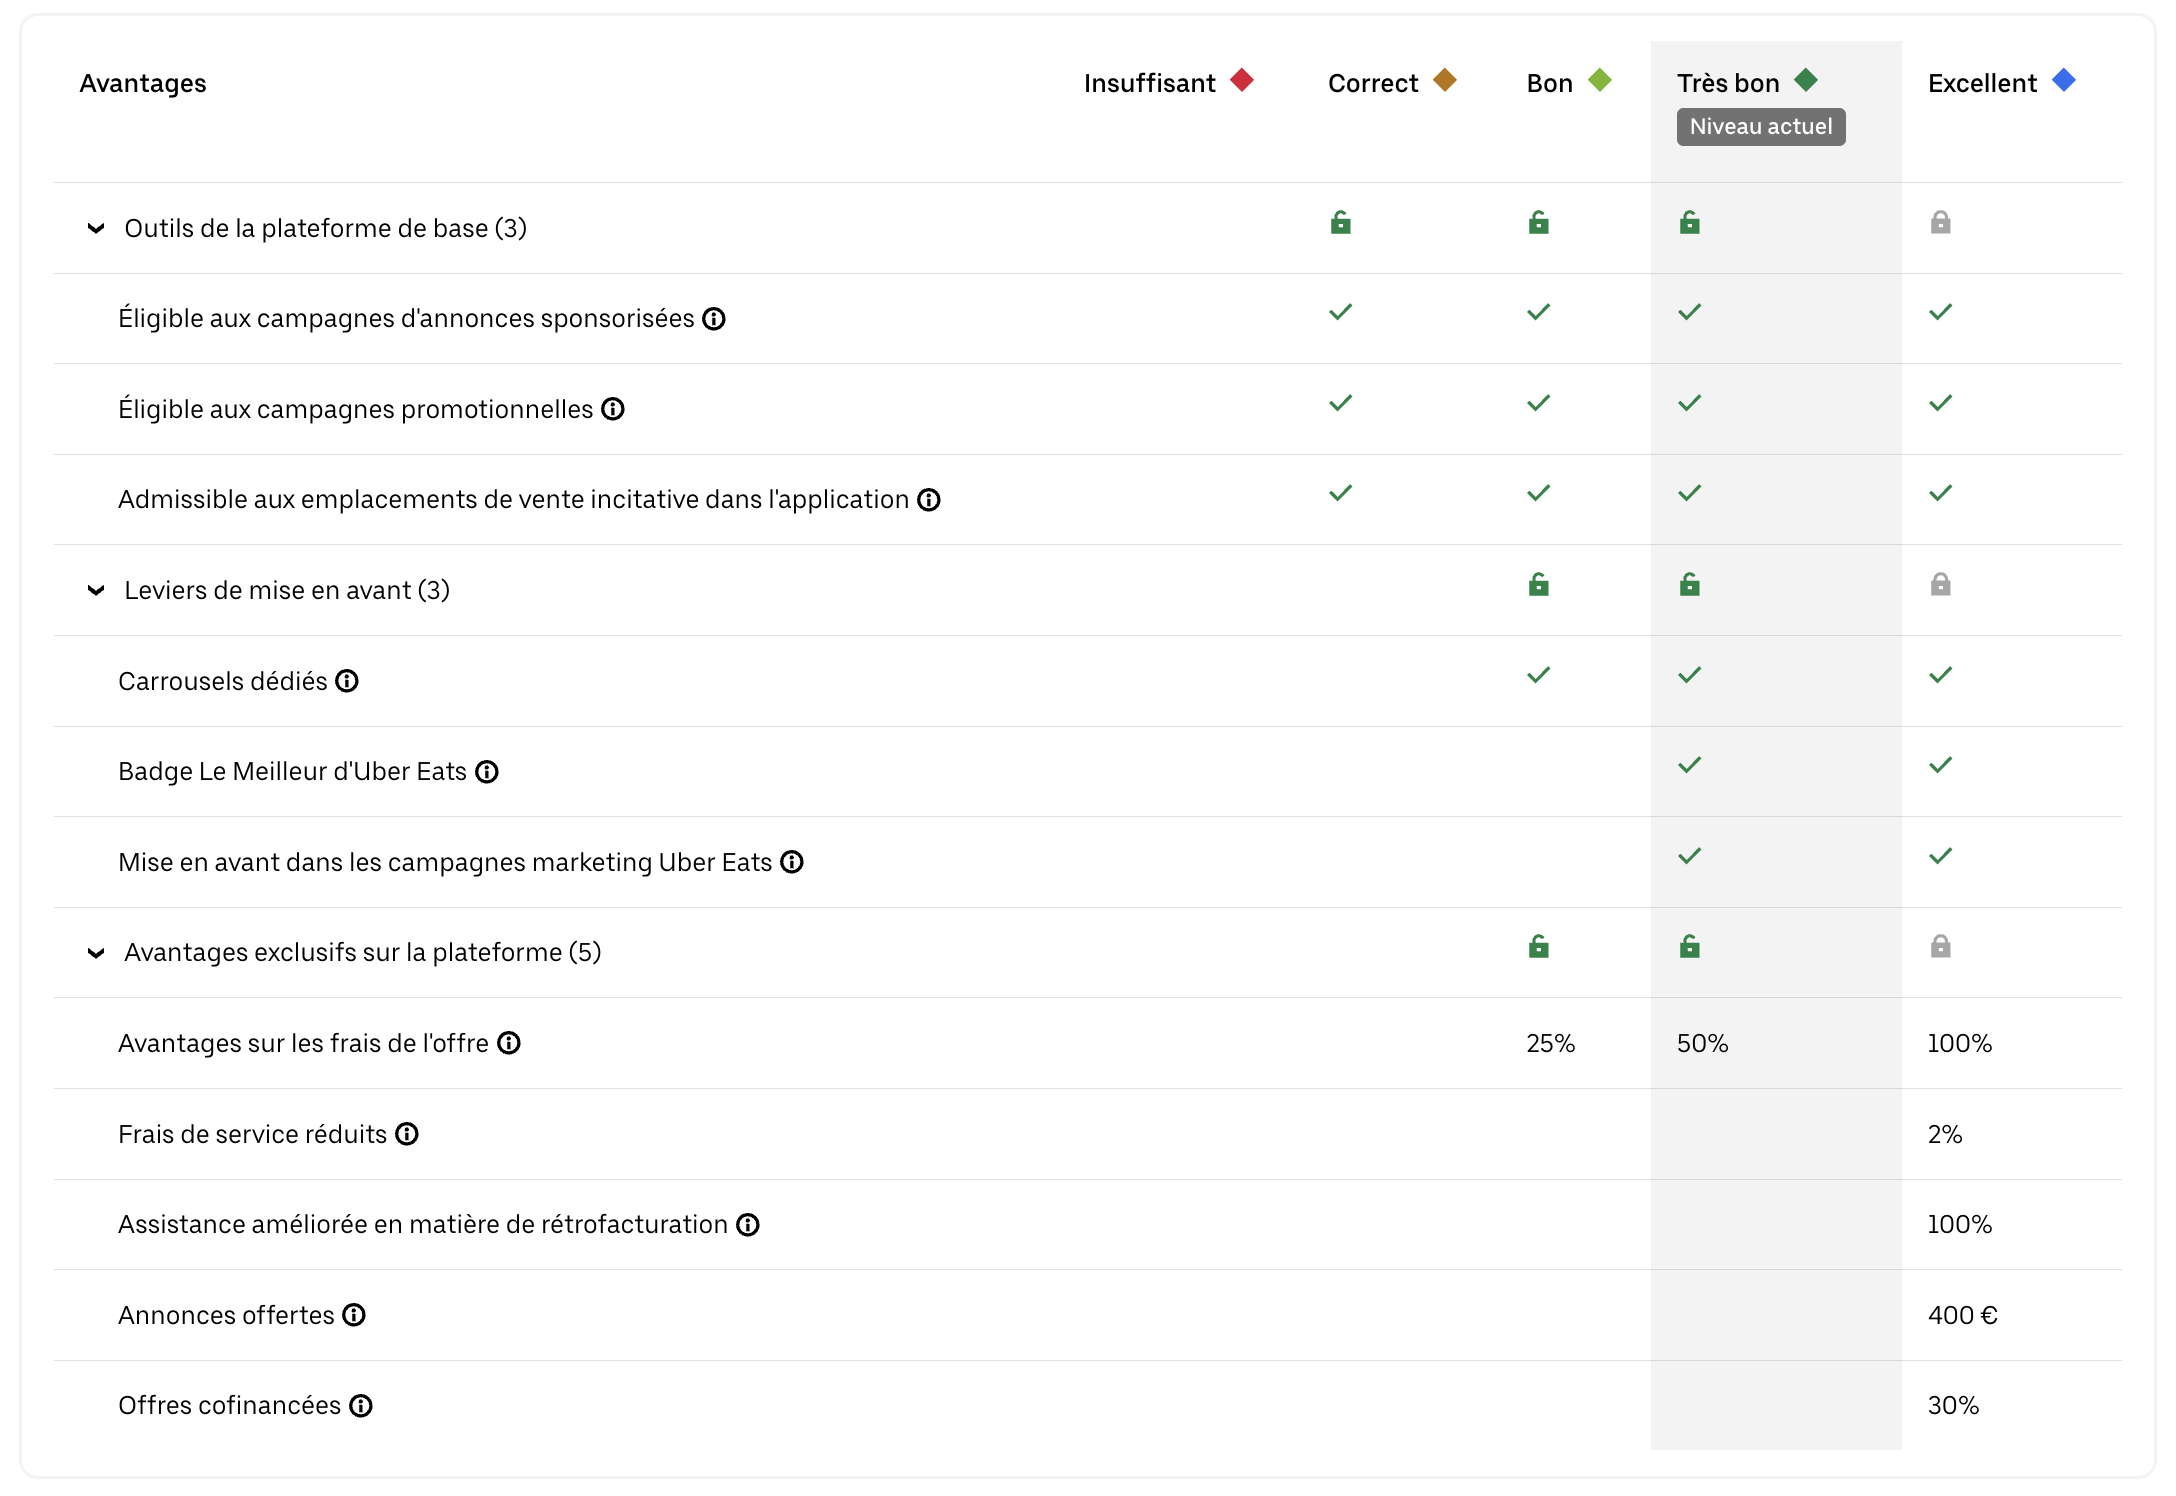Click Éligible aux campagnes d'annonces sponsorisées label
Viewport: 2176px width, 1496px height.
(x=406, y=319)
